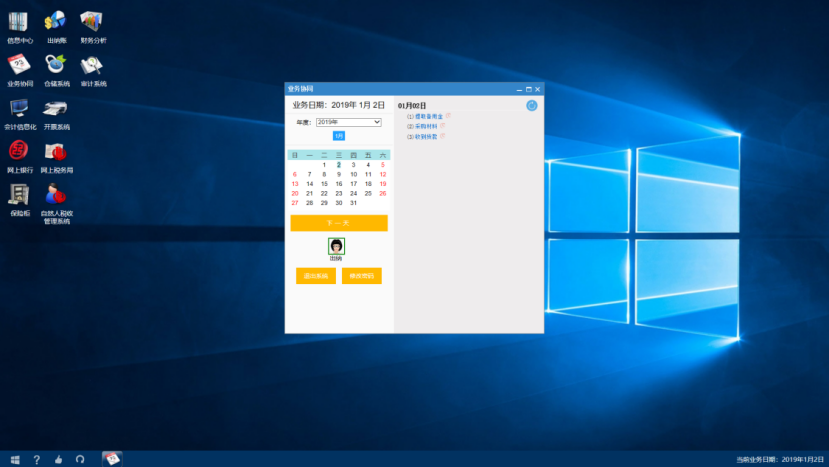Click the help question mark on taskbar

click(x=36, y=460)
